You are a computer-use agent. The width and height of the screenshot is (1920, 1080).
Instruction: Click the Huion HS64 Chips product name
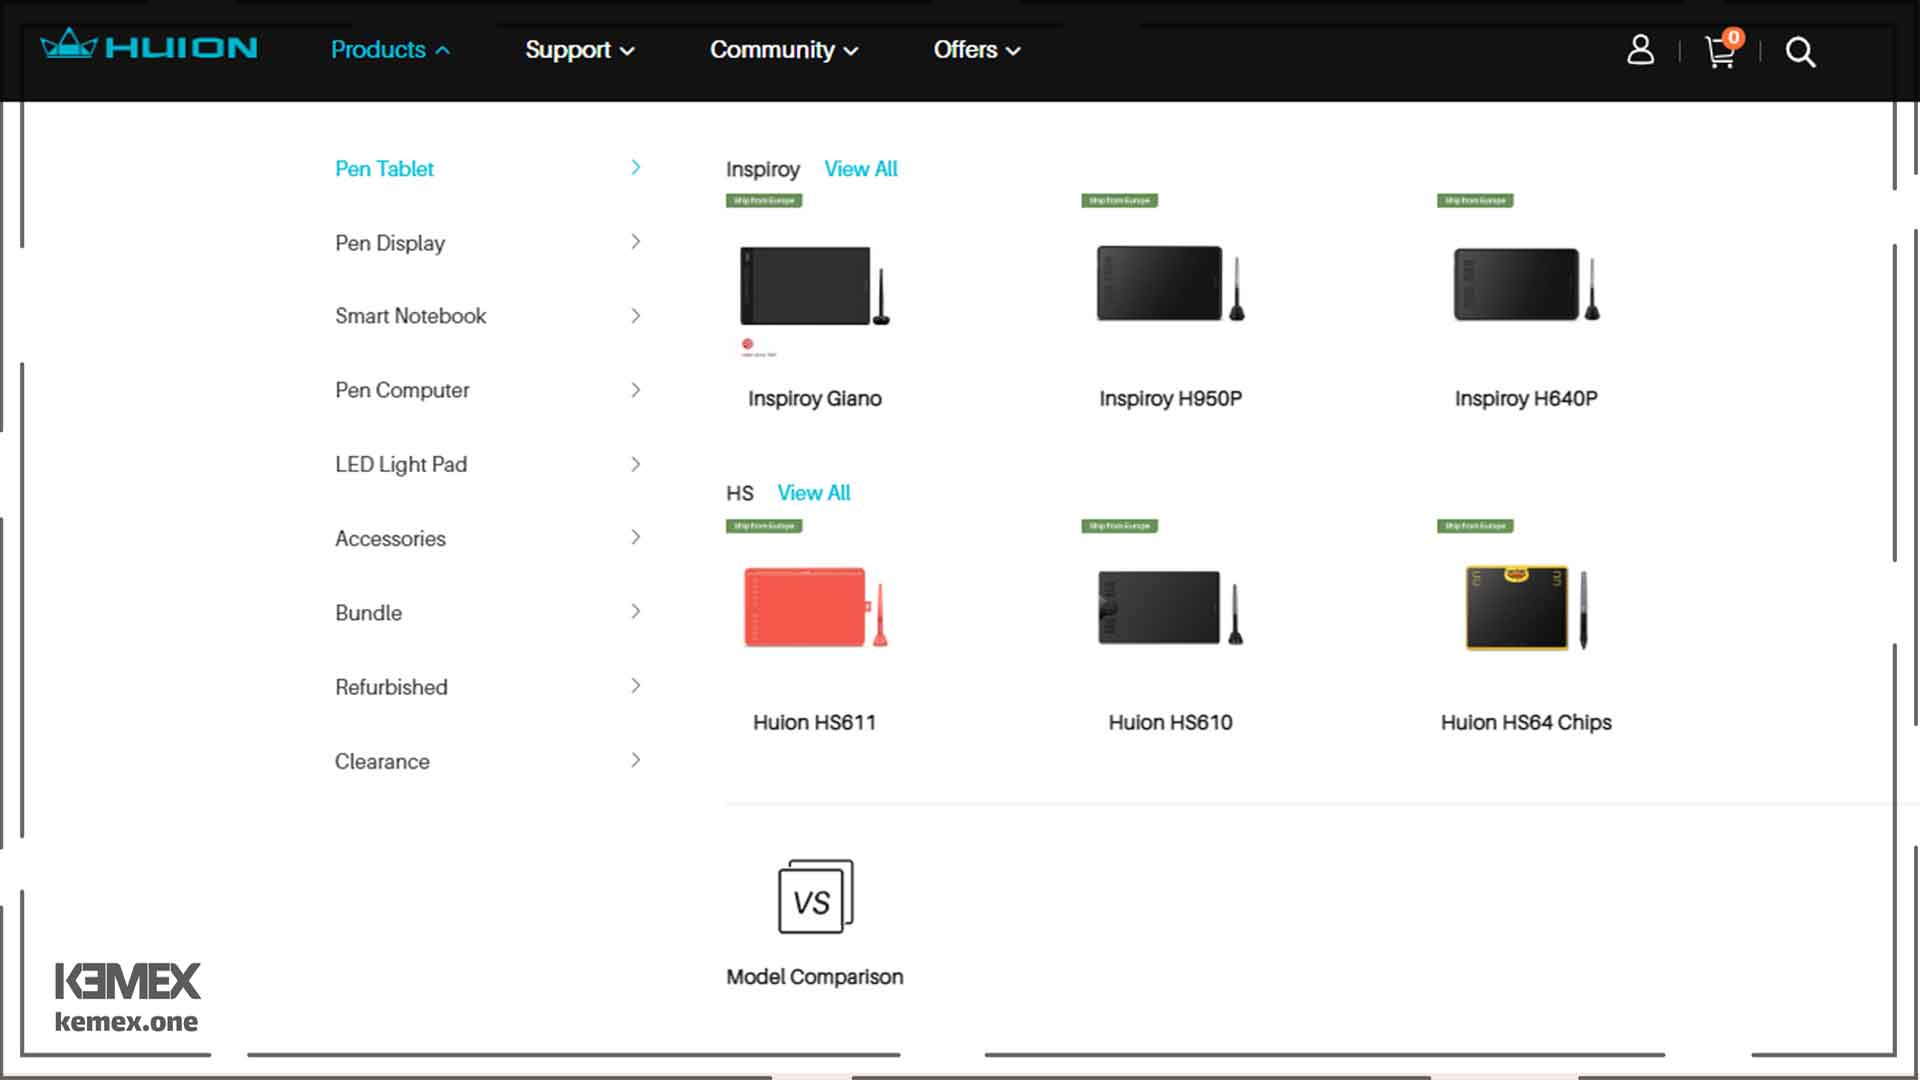[x=1526, y=723]
